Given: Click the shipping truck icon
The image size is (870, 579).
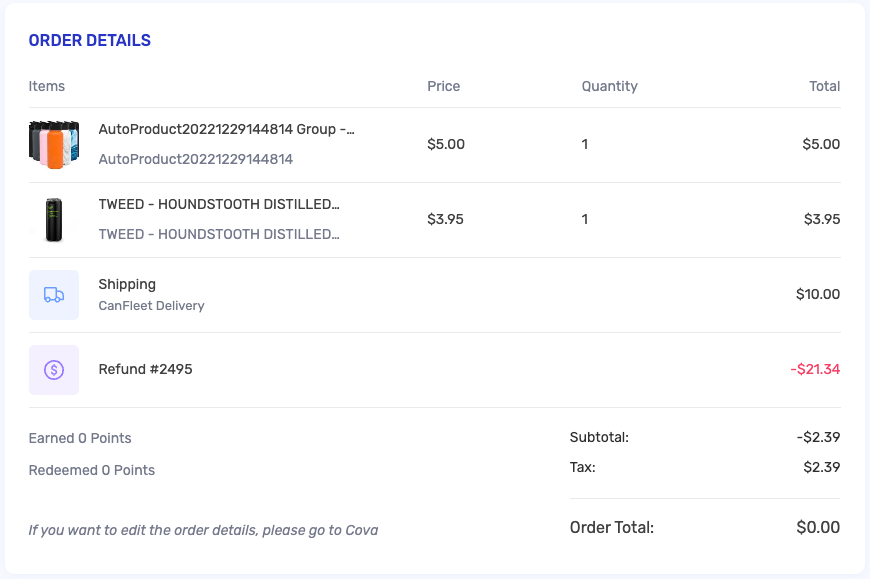Looking at the screenshot, I should tap(54, 294).
